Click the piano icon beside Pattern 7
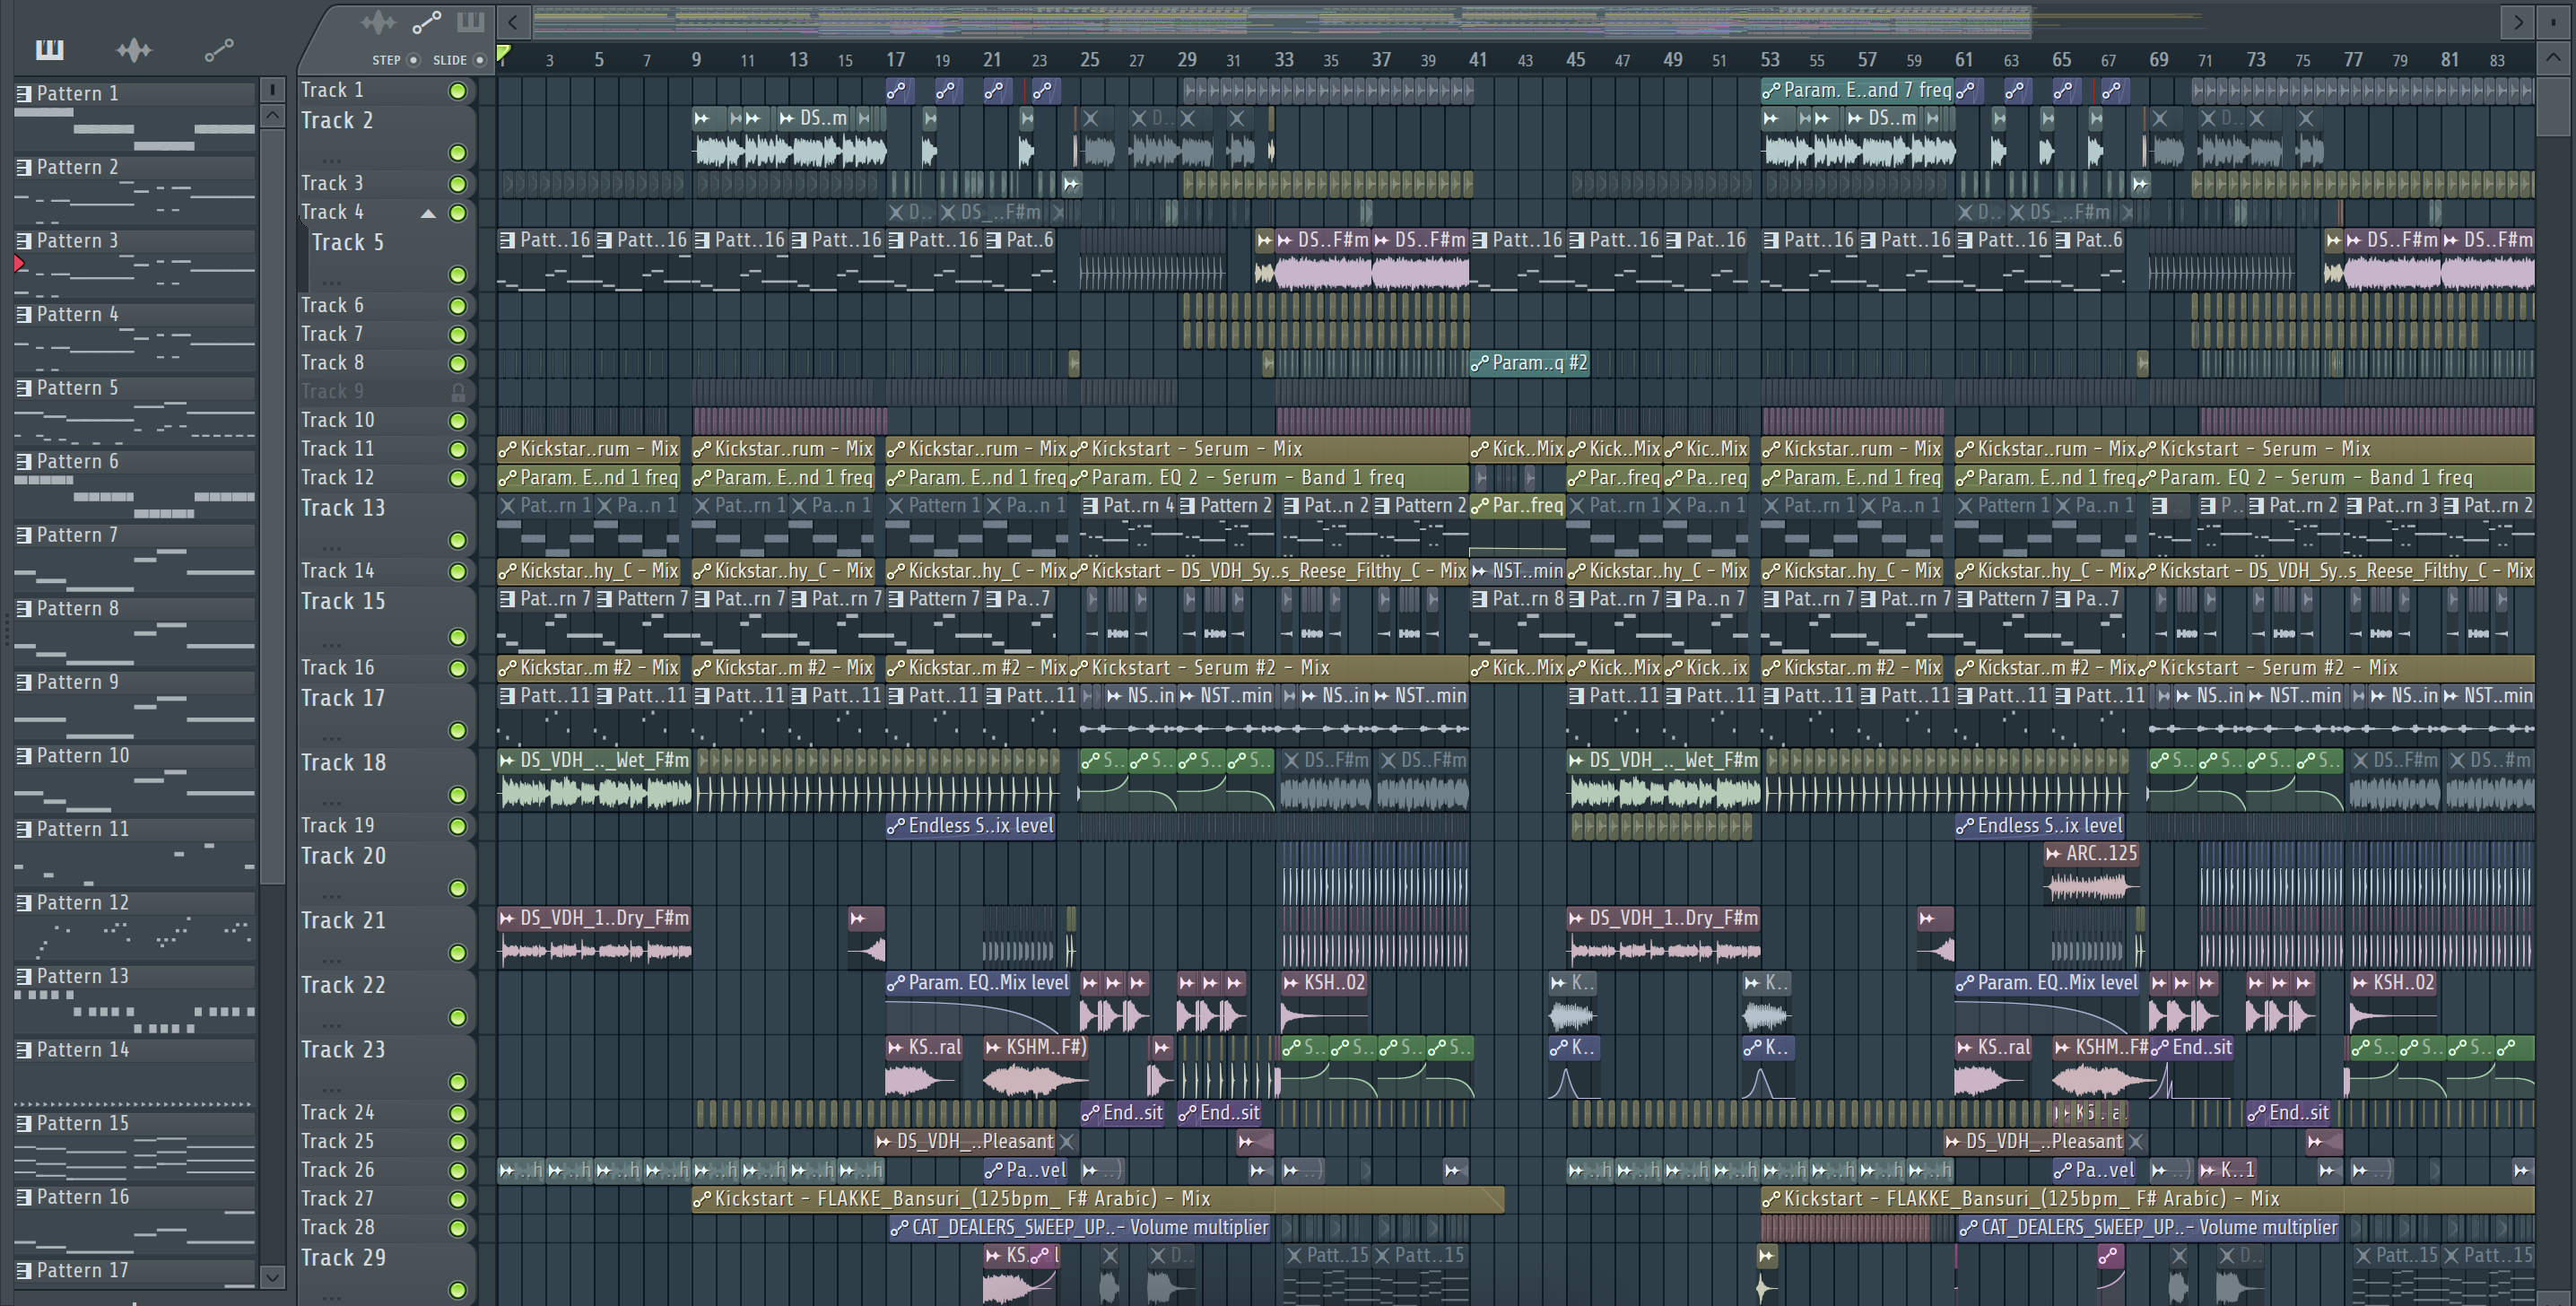 (24, 535)
